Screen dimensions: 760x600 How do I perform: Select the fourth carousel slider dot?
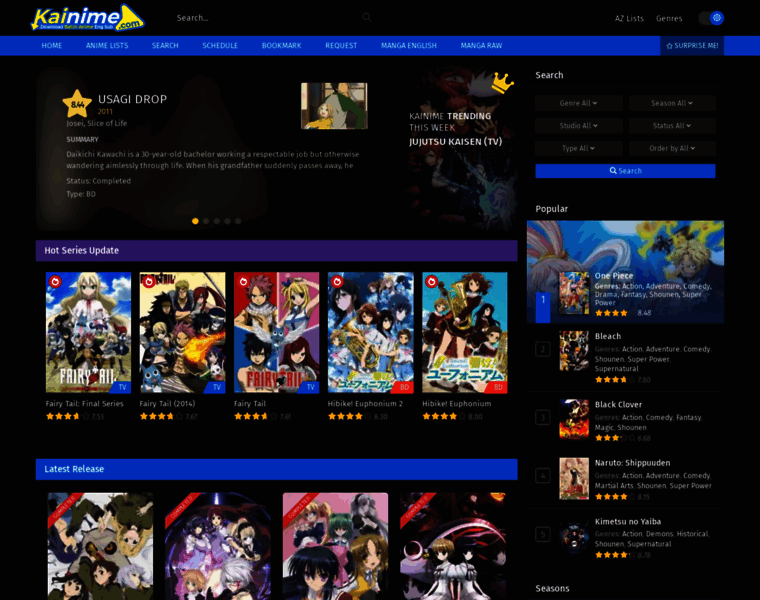pos(227,221)
